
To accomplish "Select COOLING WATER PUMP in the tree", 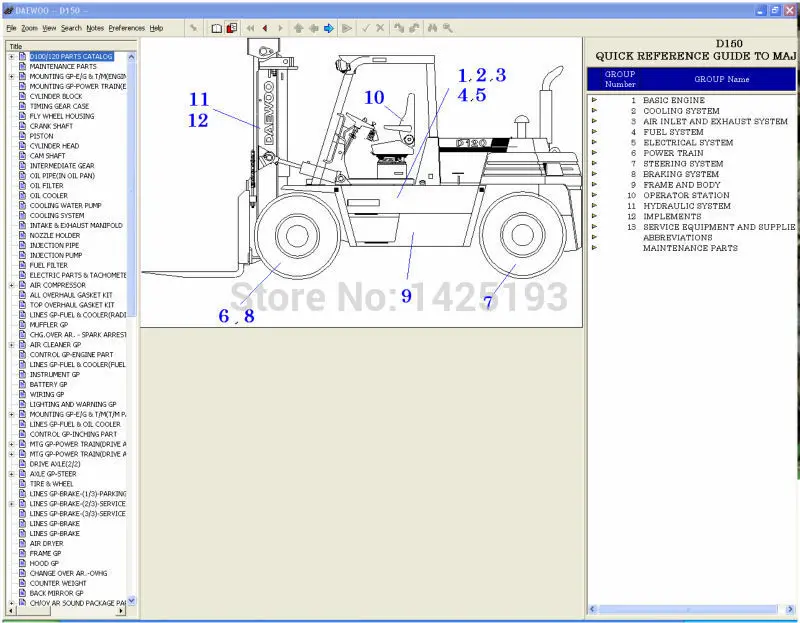I will [x=65, y=205].
